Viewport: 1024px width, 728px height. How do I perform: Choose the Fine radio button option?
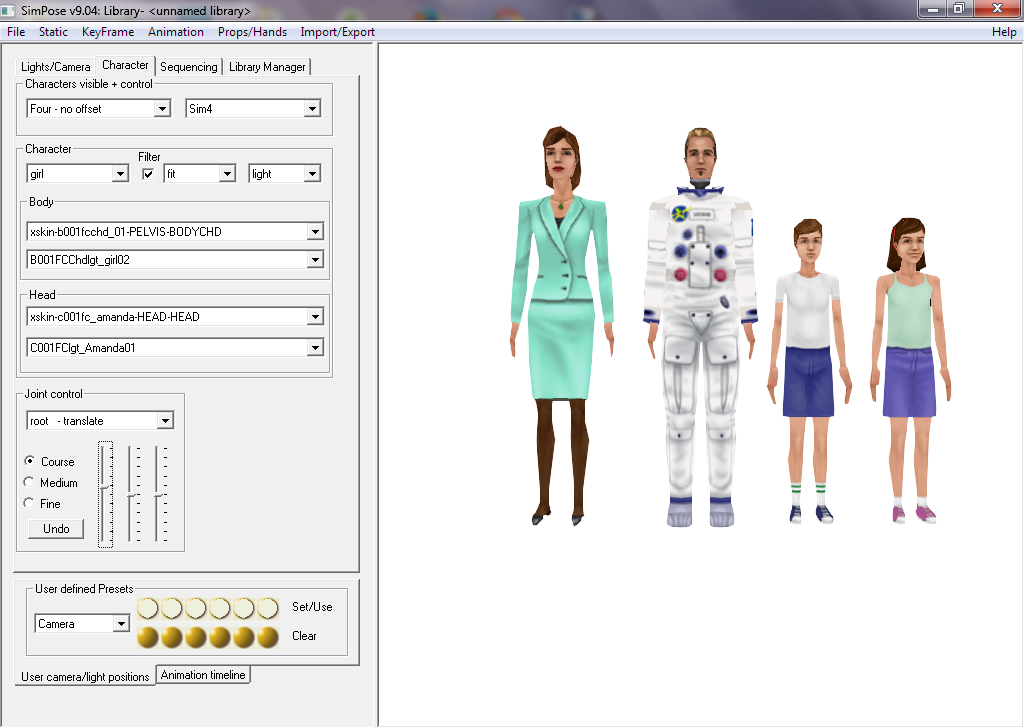point(29,504)
